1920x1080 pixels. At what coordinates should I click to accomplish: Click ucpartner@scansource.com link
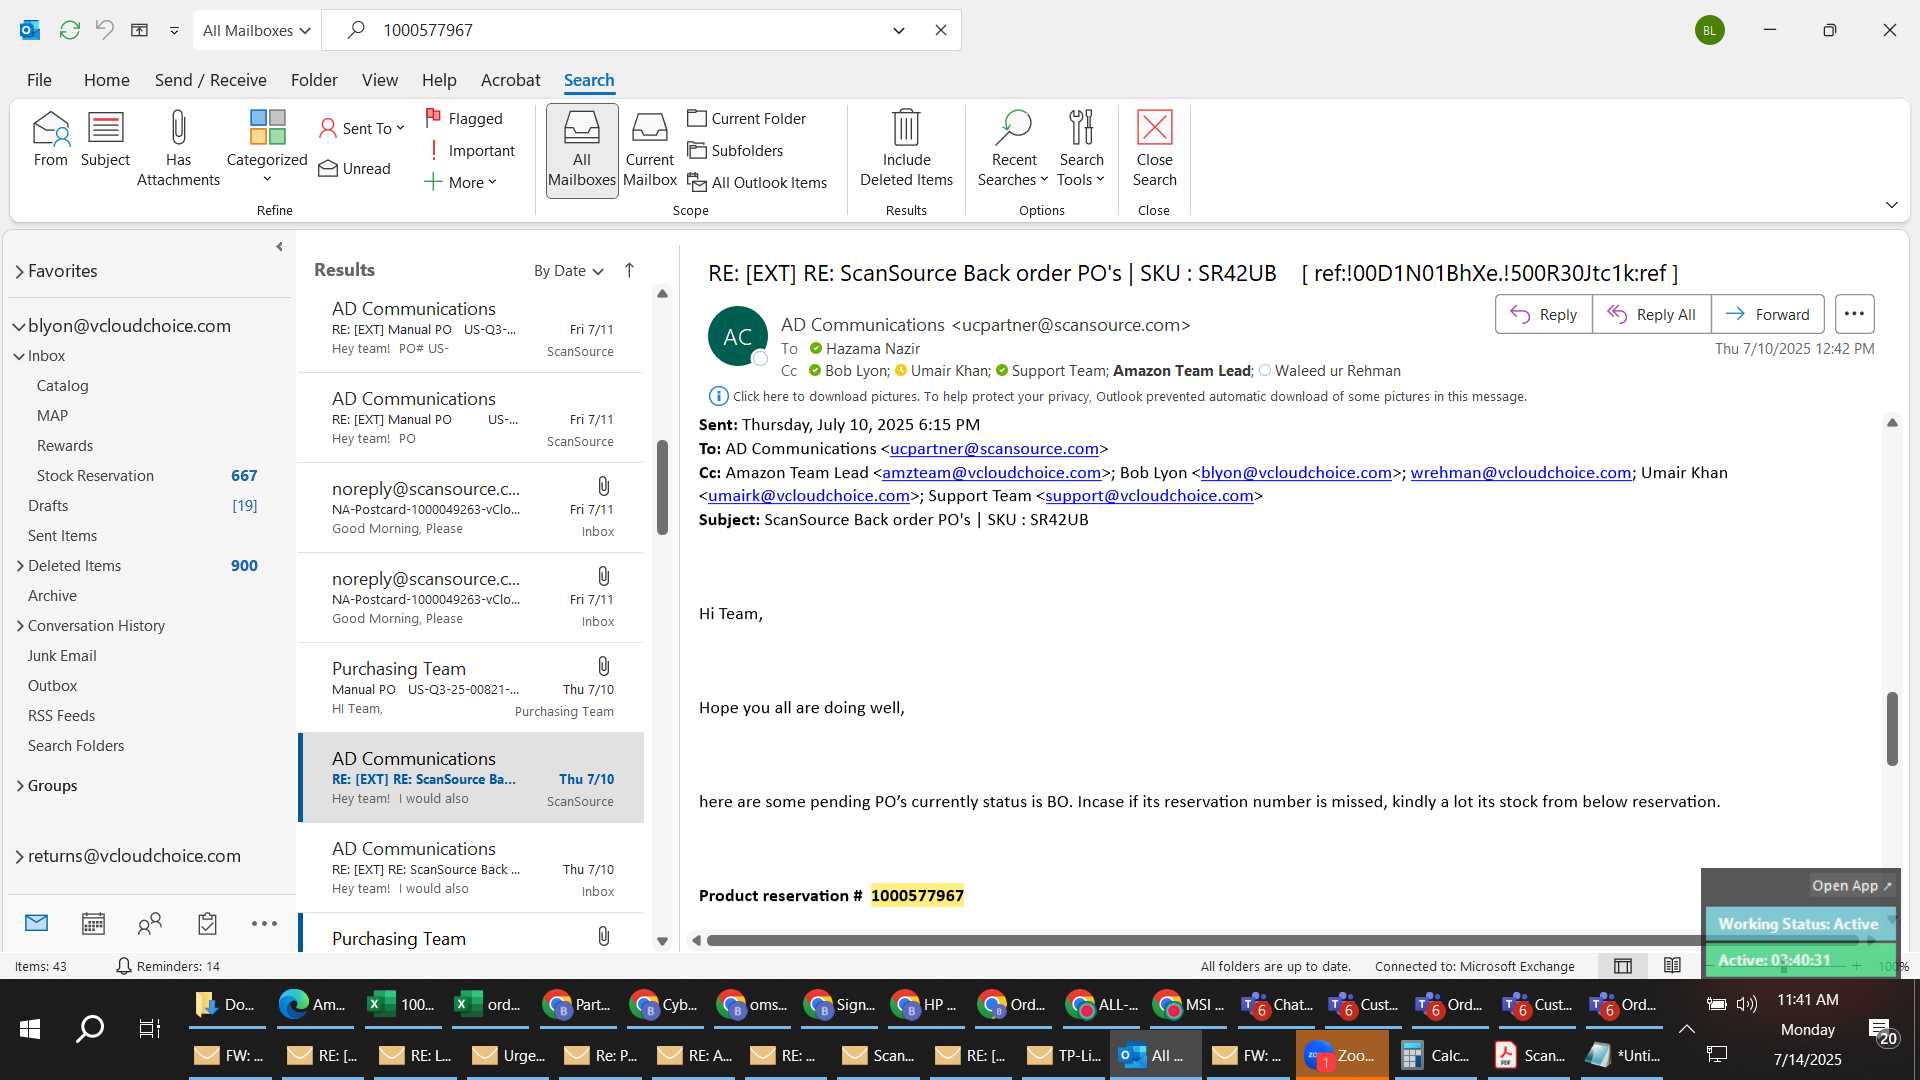[994, 449]
